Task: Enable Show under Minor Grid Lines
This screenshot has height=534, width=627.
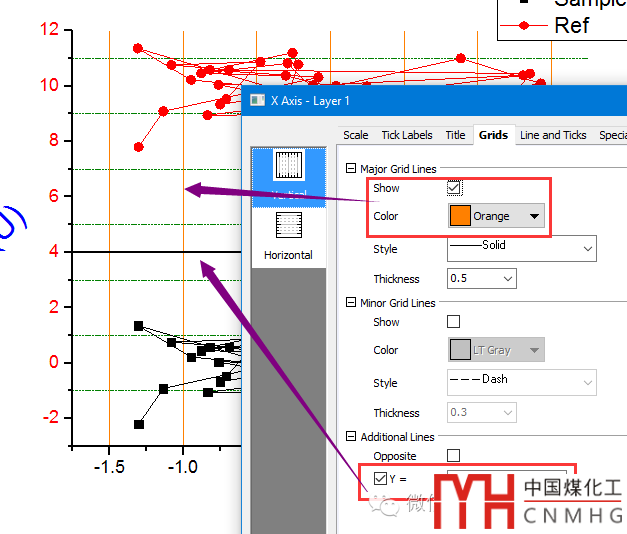Action: click(x=454, y=322)
